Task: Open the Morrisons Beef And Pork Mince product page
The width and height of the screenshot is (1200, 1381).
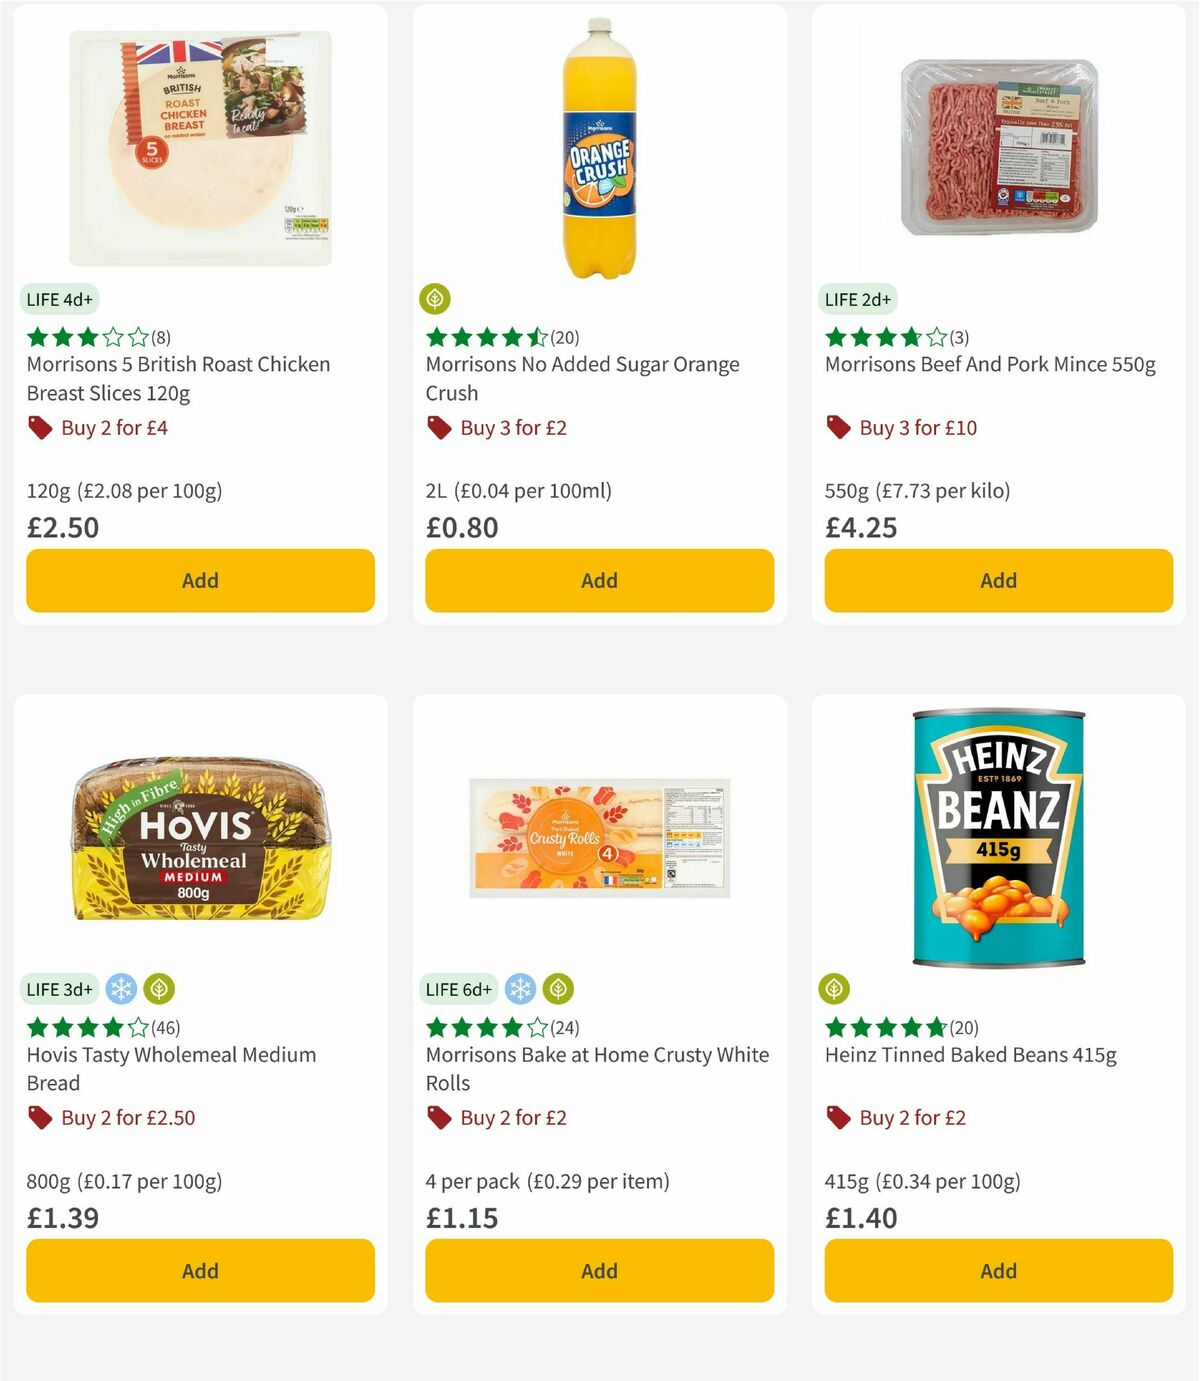Action: pyautogui.click(x=988, y=364)
